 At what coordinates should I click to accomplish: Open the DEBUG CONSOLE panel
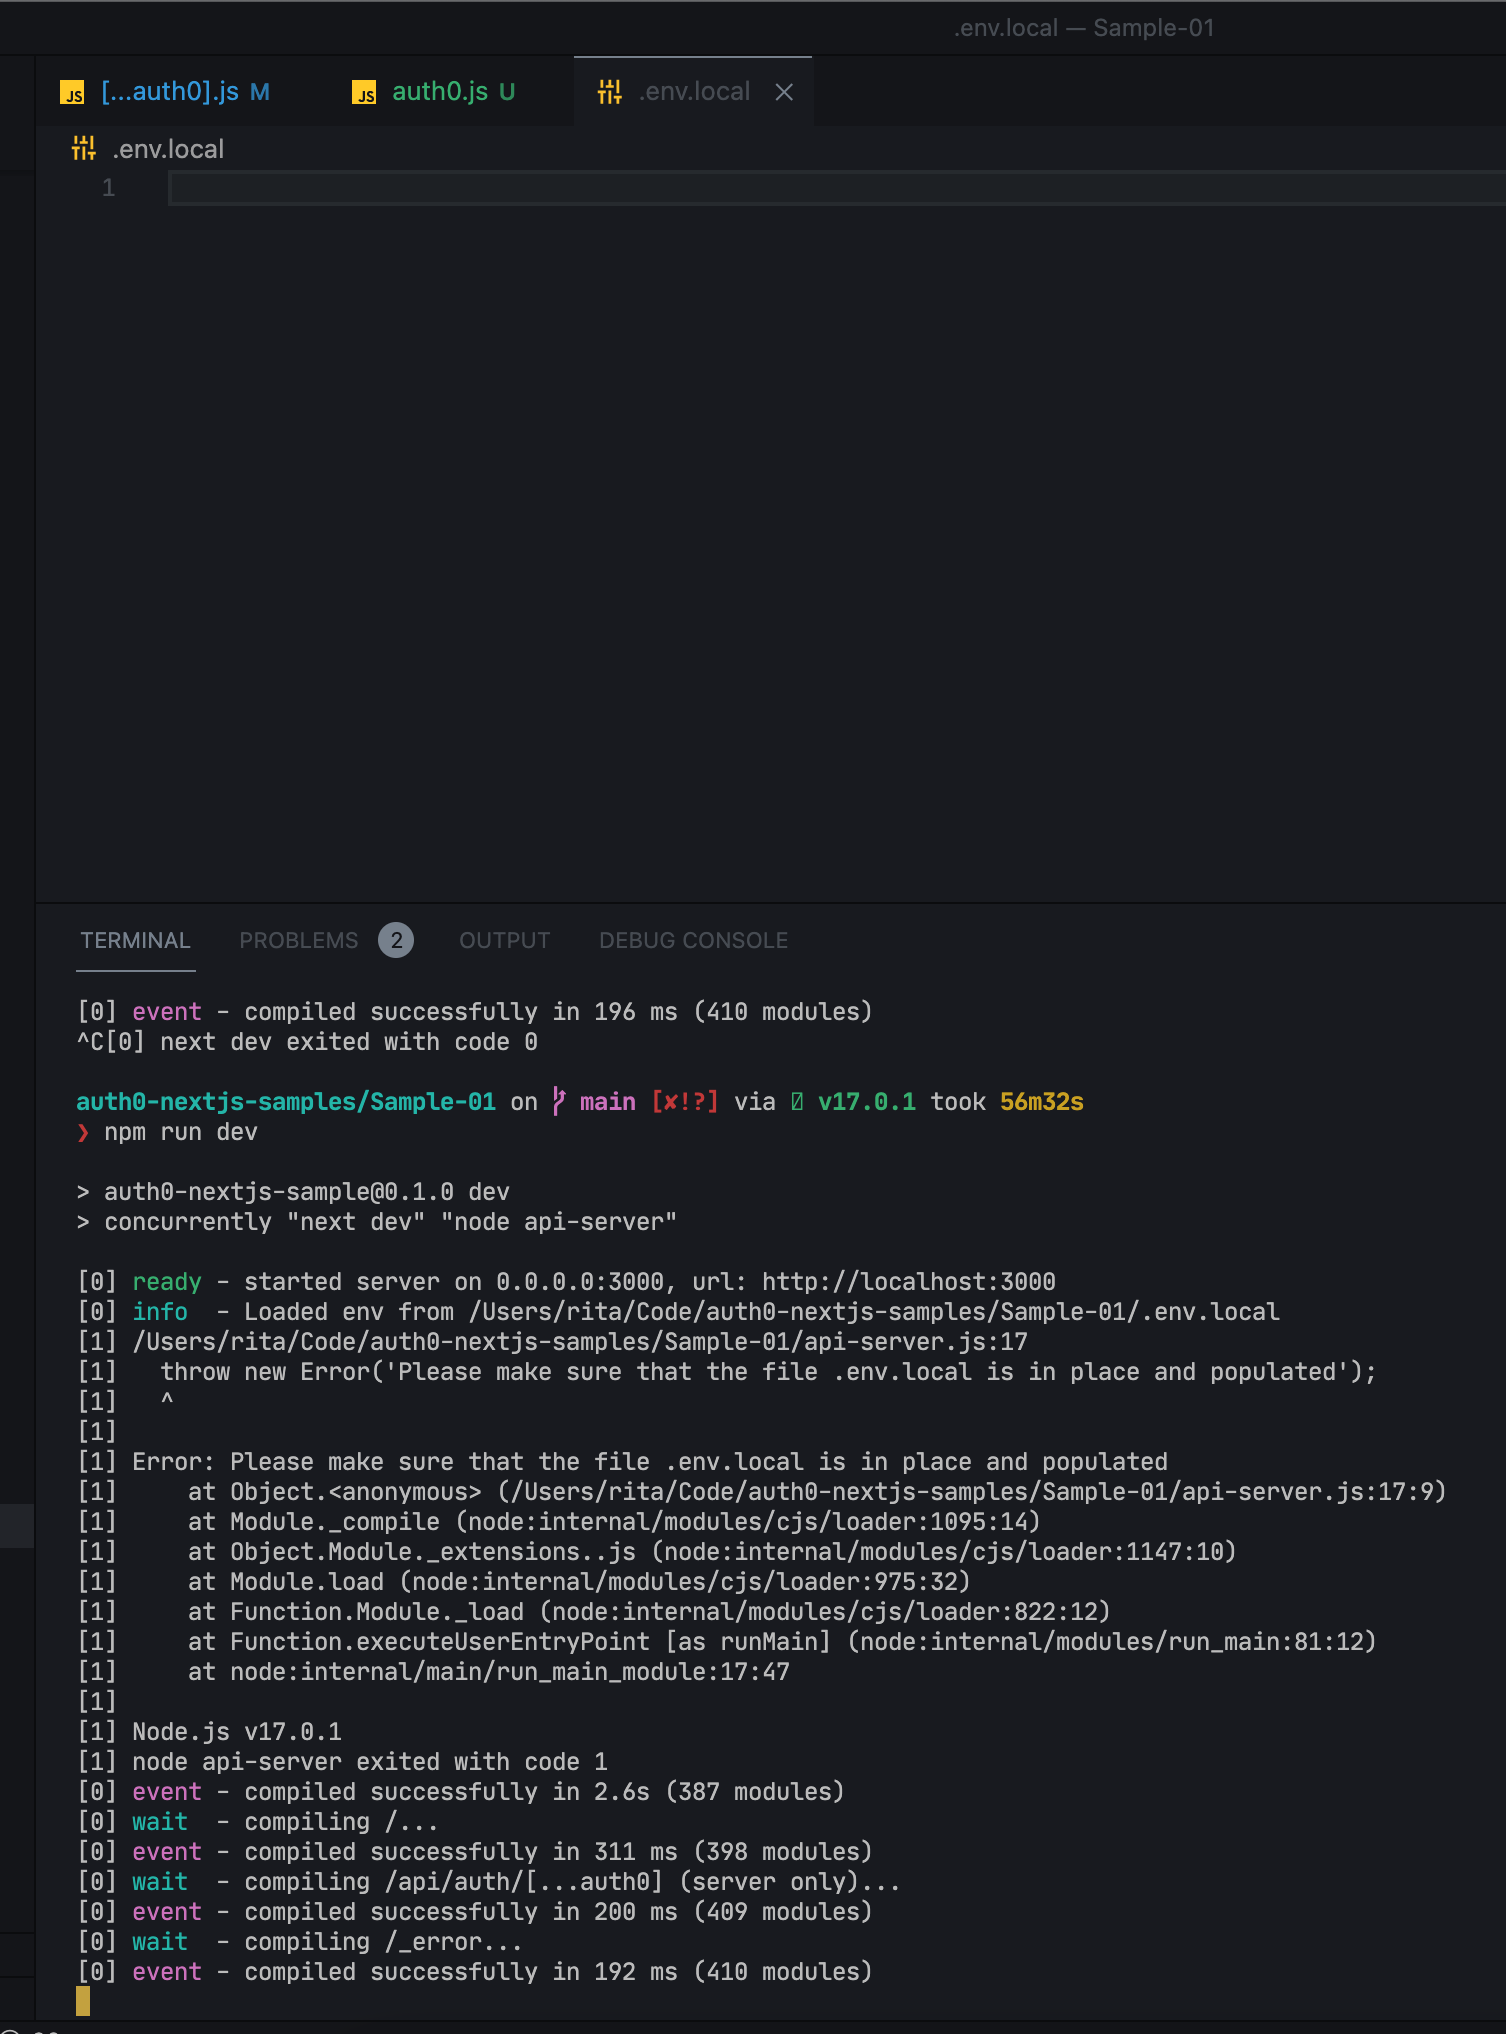692,940
